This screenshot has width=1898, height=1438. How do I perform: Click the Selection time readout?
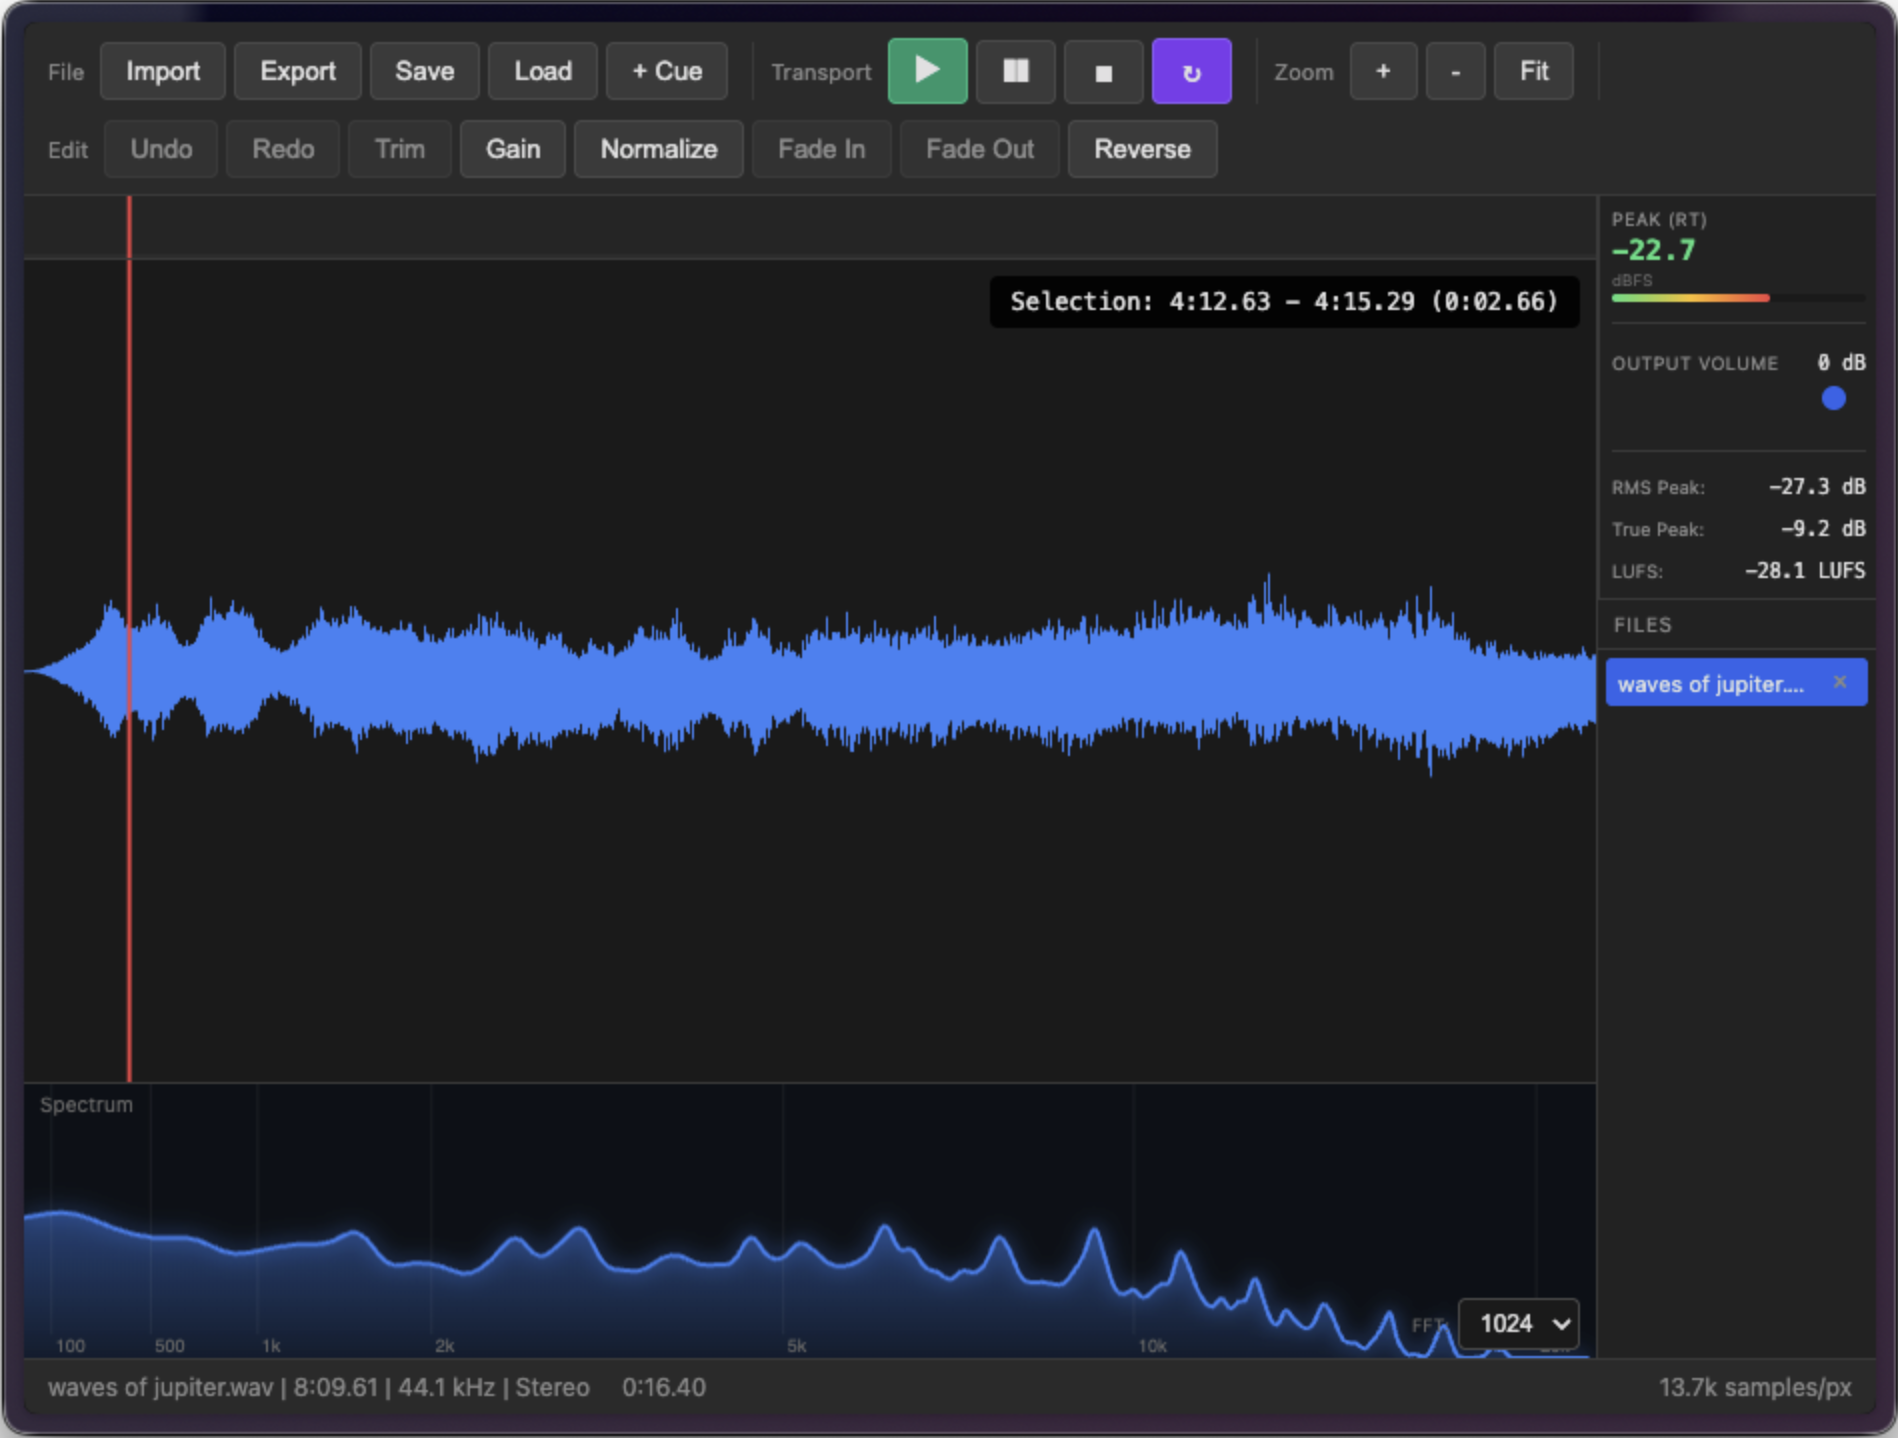[1284, 301]
